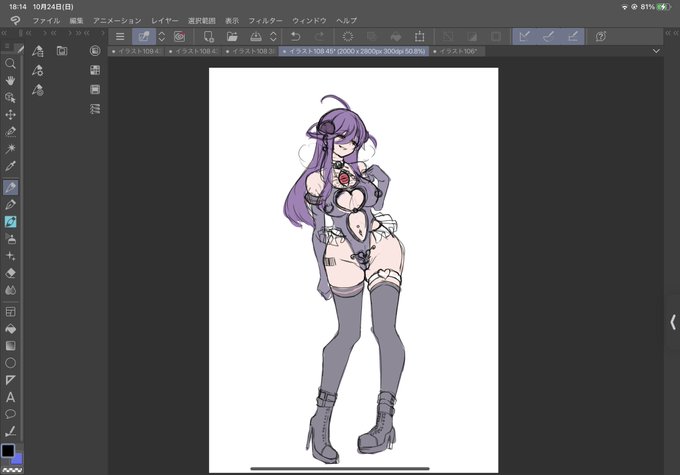Image resolution: width=680 pixels, height=475 pixels.
Task: Open the Brush Size palette icon
Action: [x=38, y=90]
